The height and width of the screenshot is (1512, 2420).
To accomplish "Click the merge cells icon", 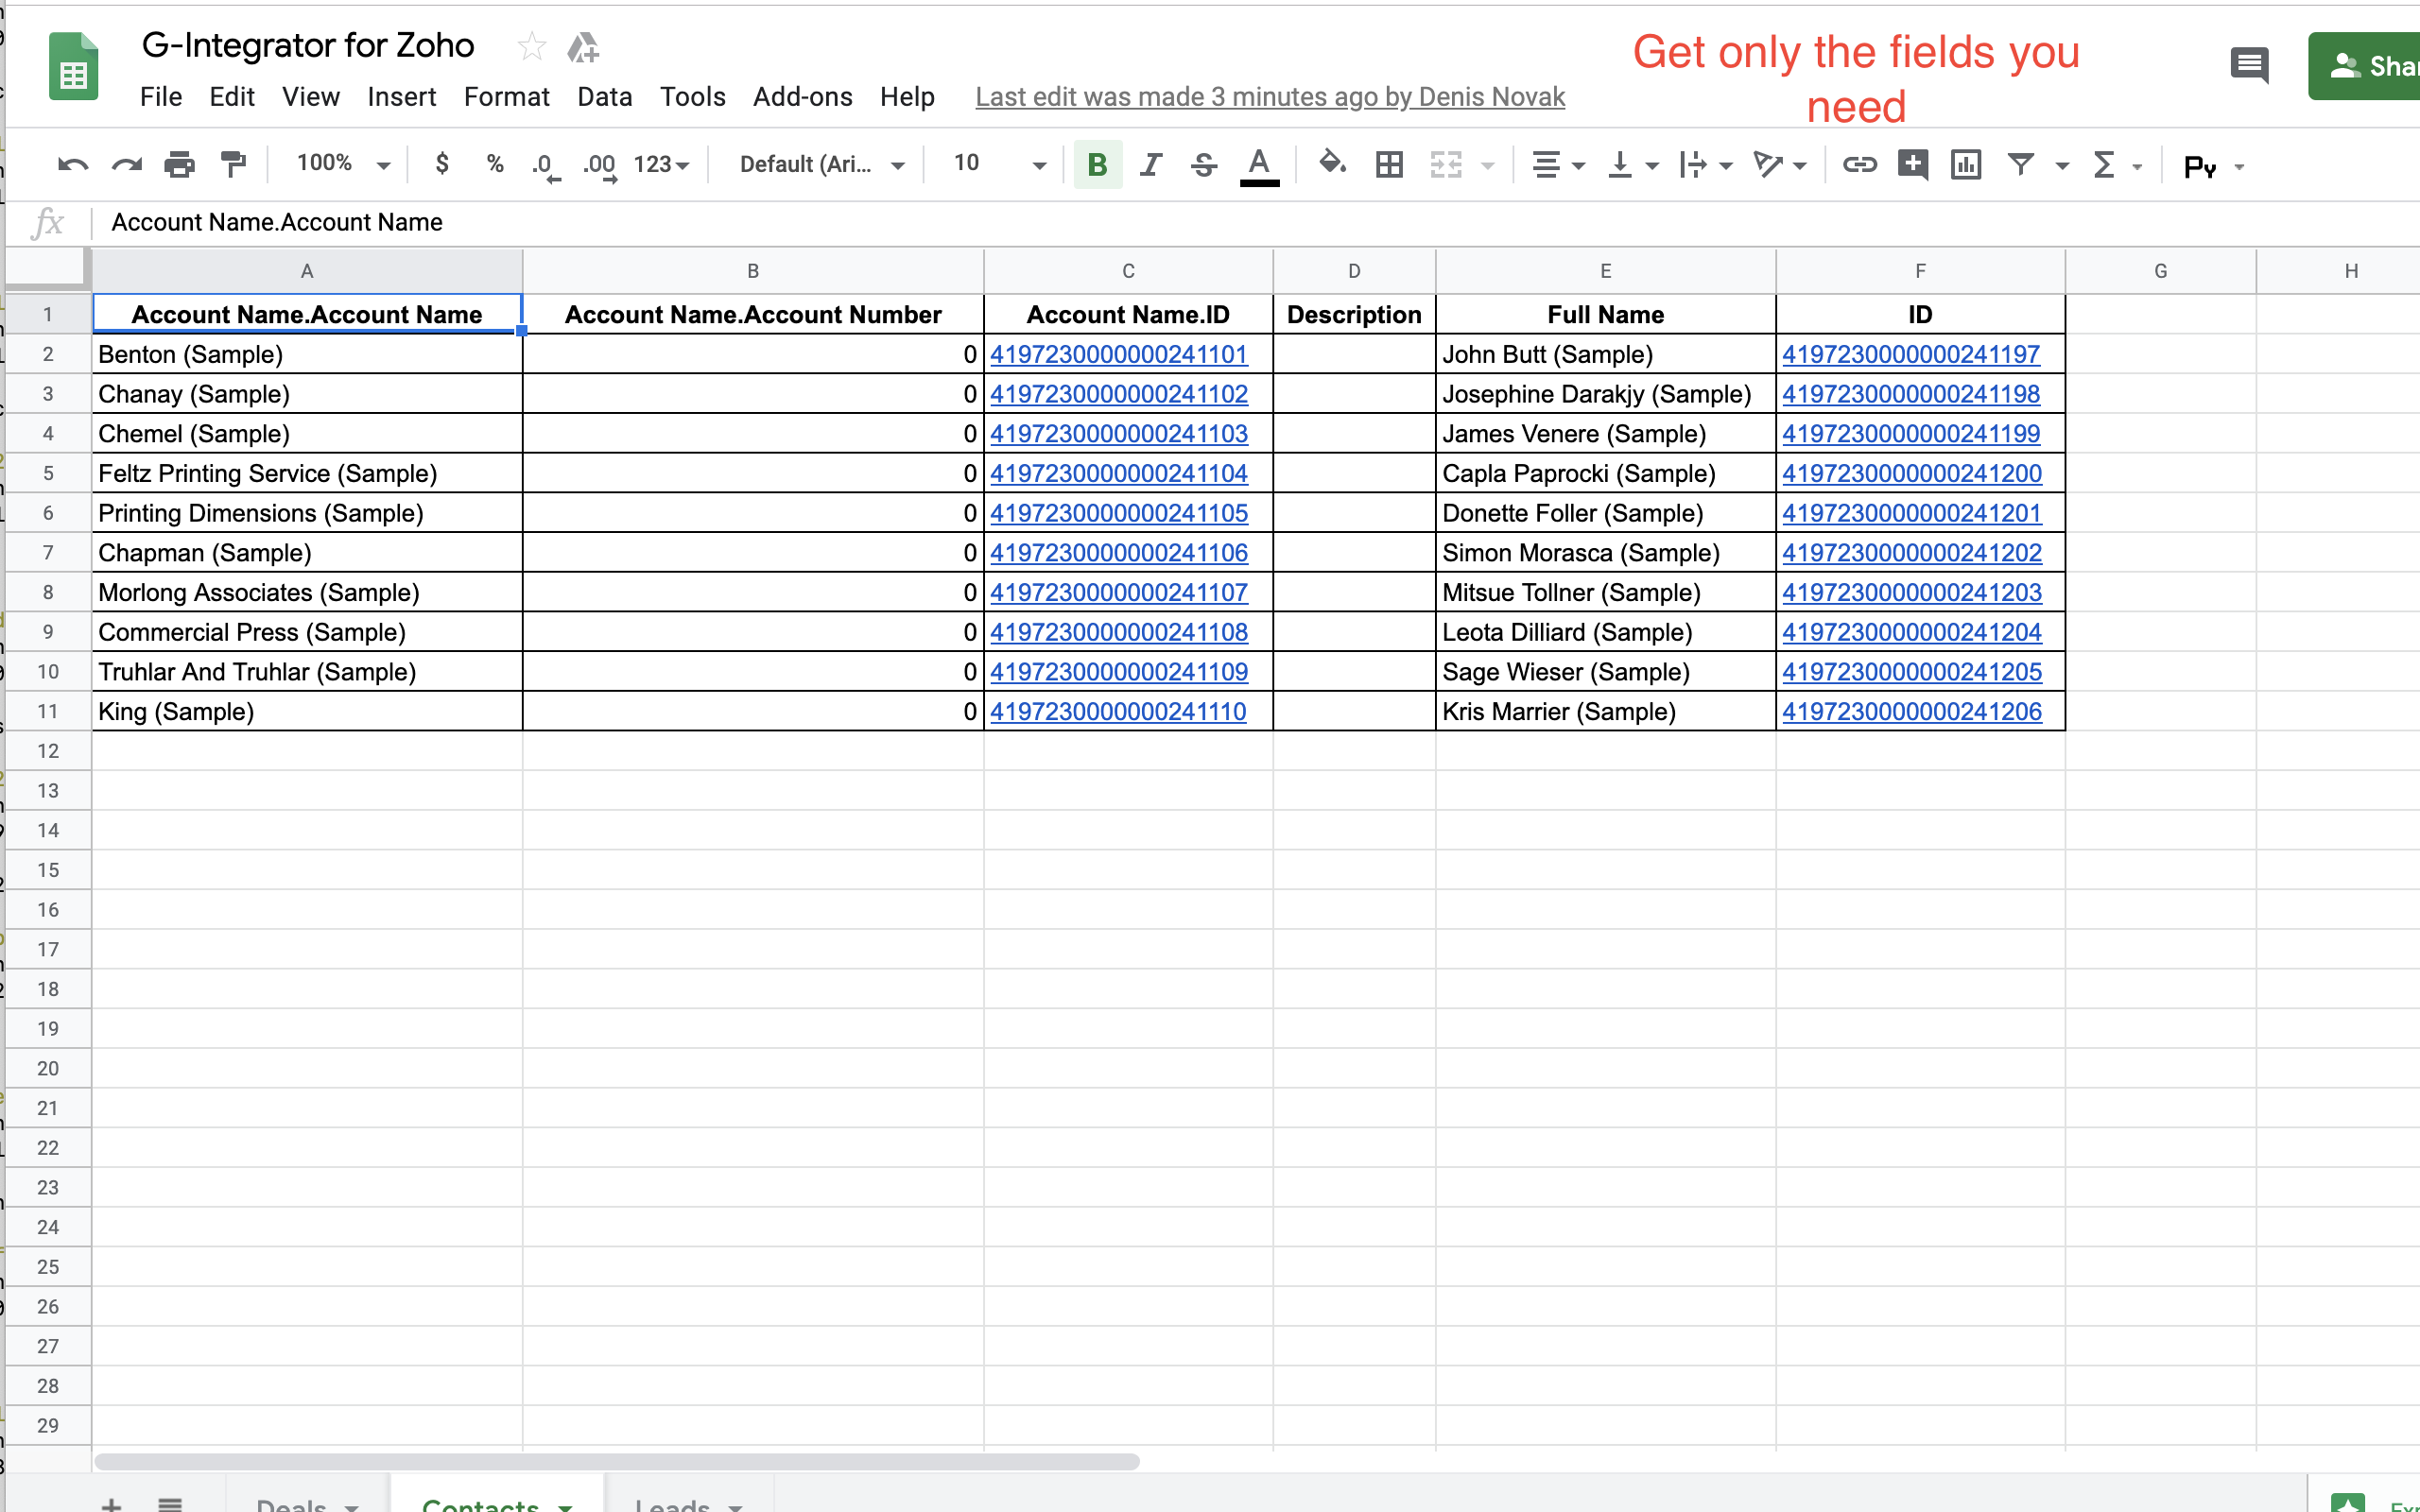I will point(1446,165).
